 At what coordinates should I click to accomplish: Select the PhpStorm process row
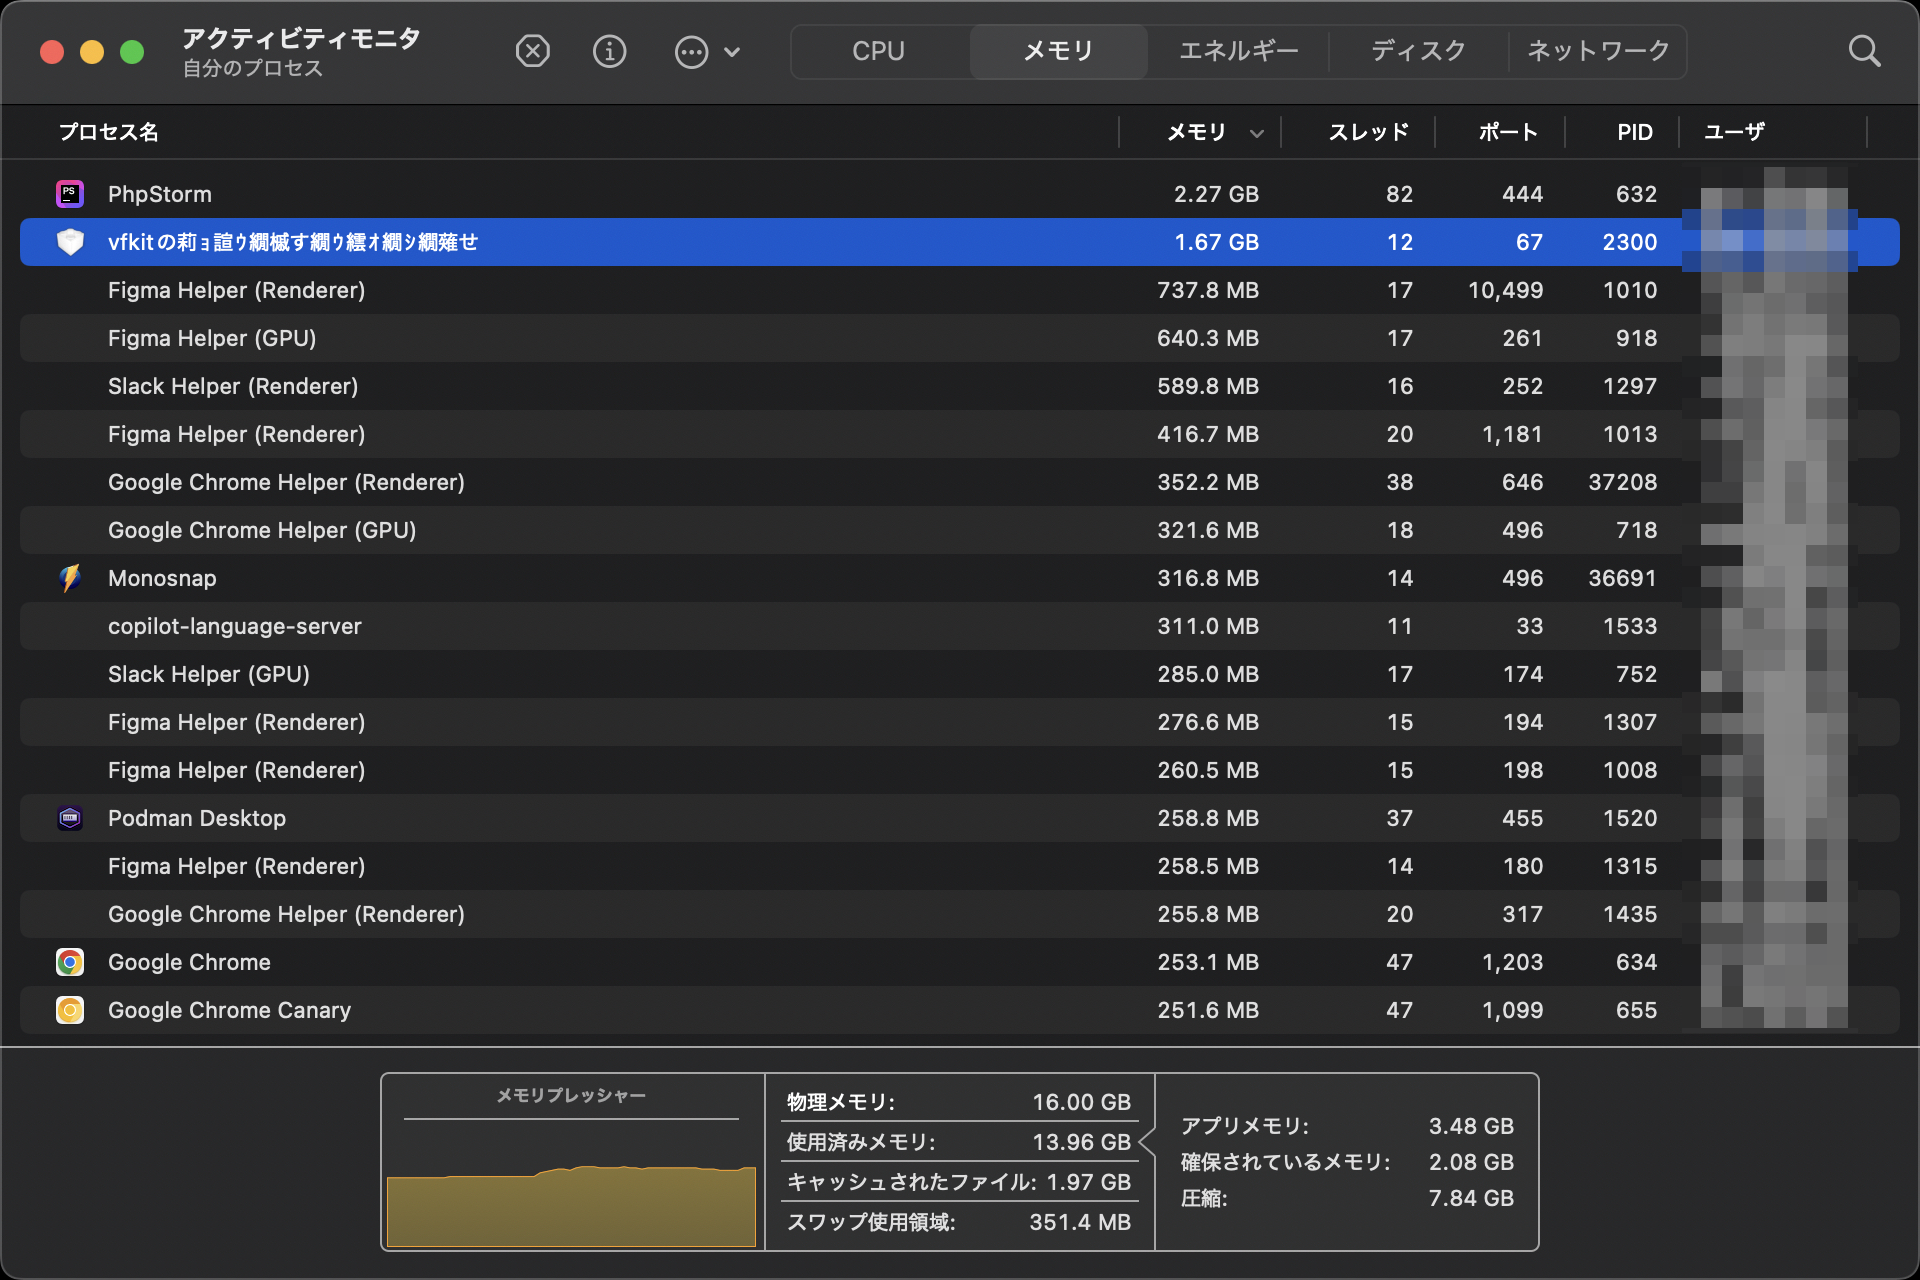[960, 194]
